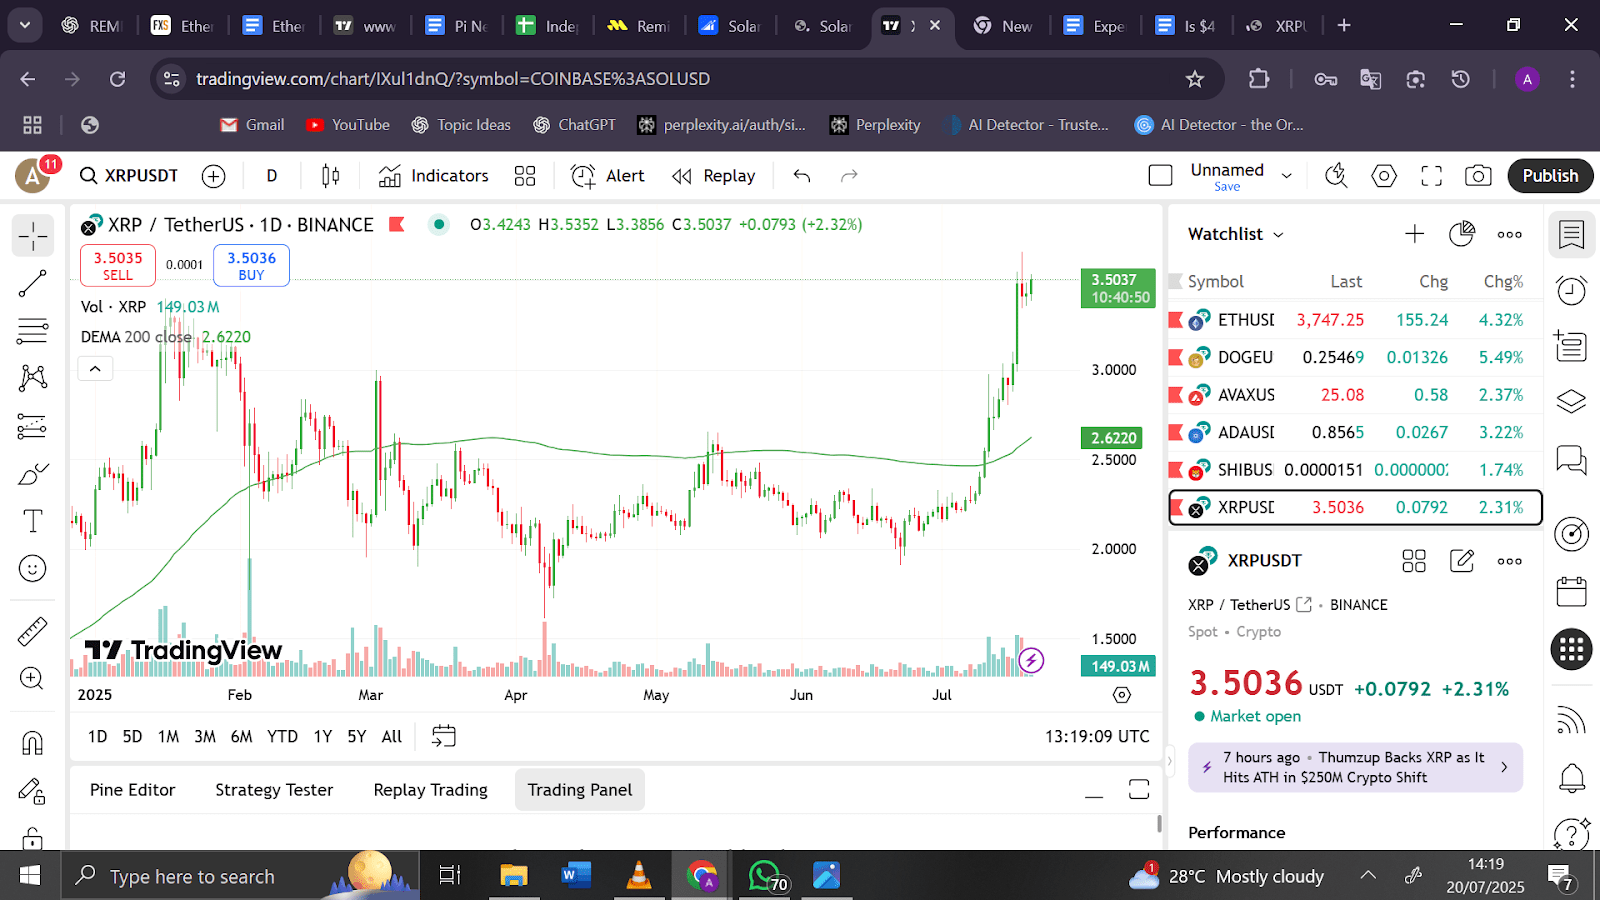
Task: Open the go to date calendar
Action: [443, 737]
